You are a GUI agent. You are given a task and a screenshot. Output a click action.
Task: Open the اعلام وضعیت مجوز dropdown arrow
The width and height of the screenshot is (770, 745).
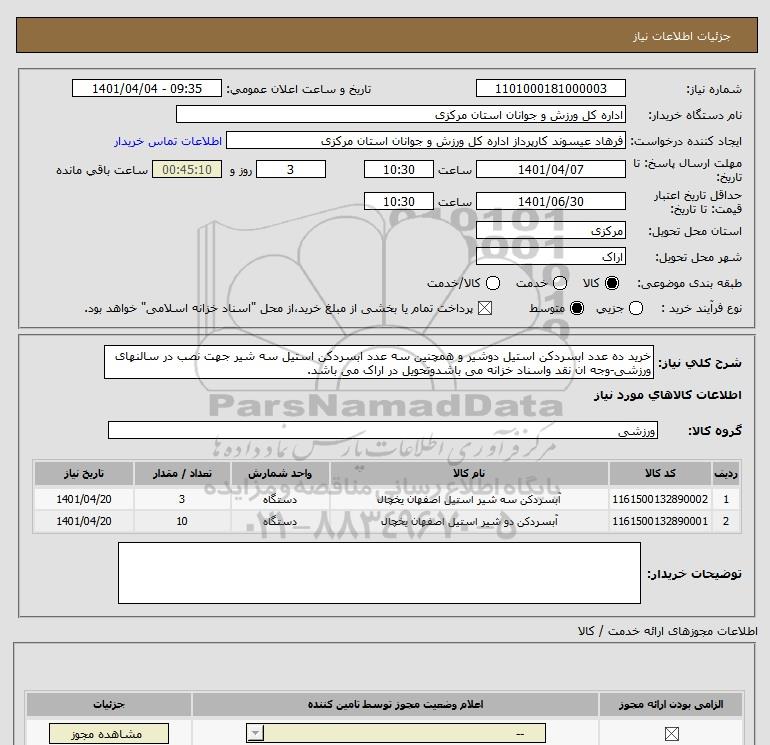(x=255, y=734)
